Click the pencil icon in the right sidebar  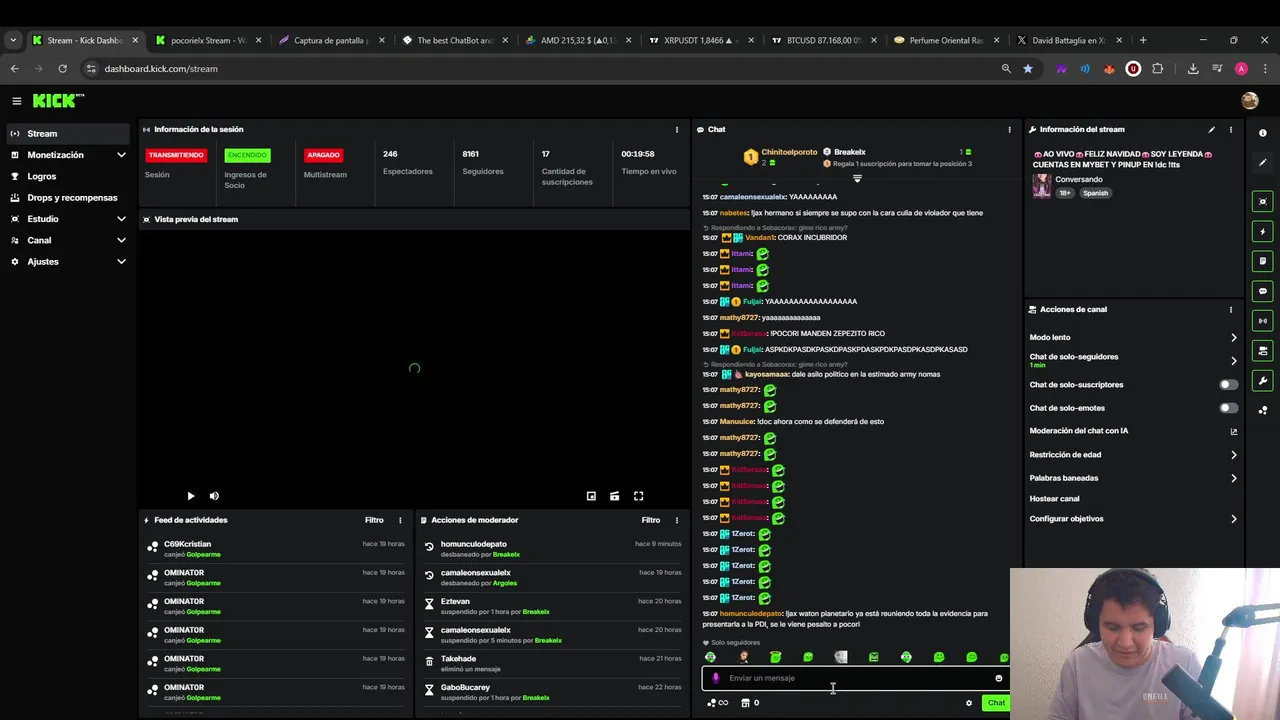[x=1263, y=162]
